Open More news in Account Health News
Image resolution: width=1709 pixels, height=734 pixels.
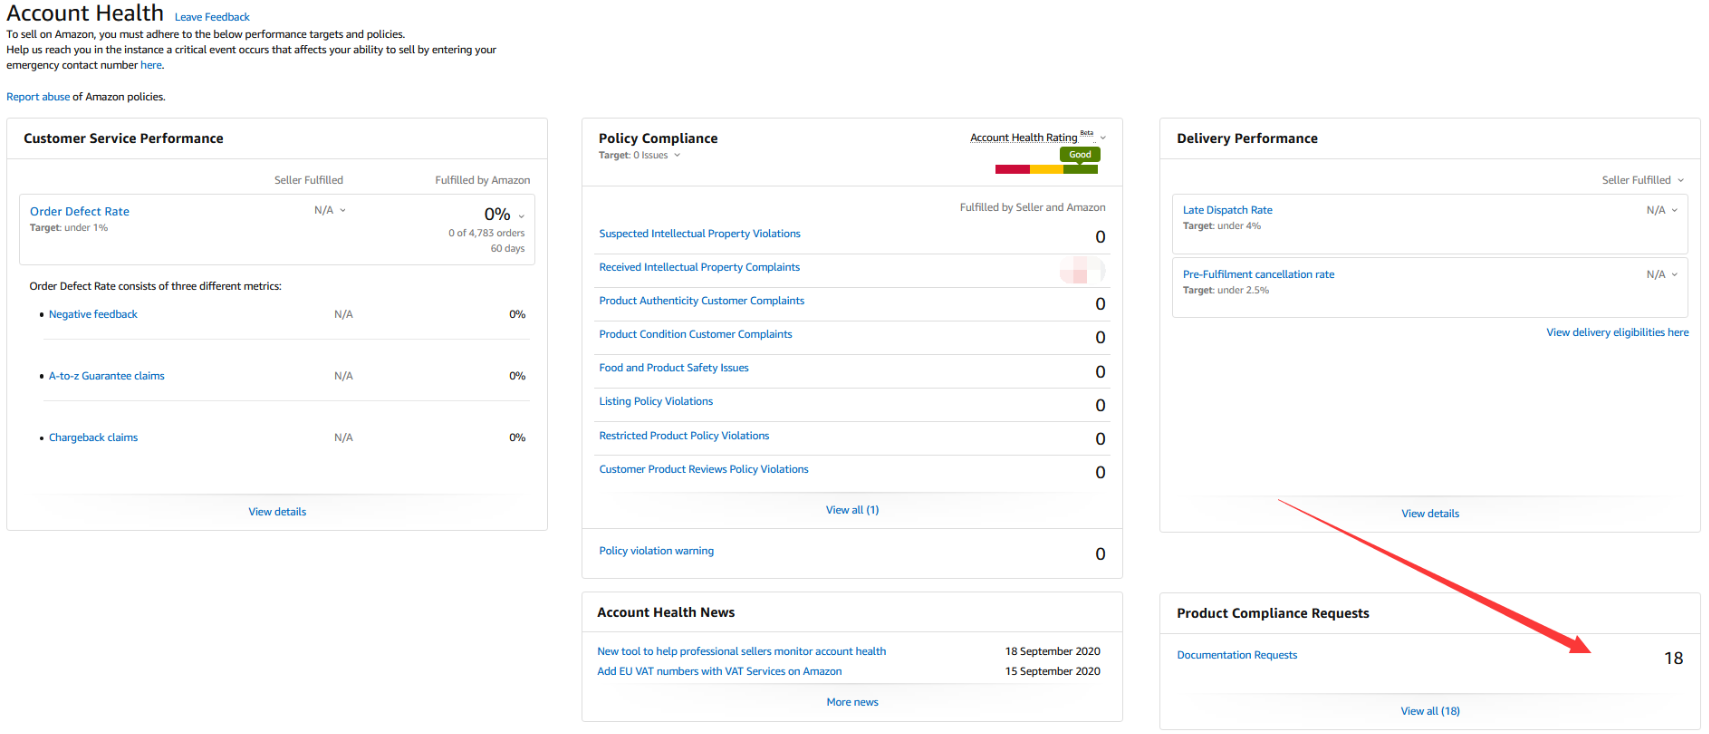(x=852, y=702)
